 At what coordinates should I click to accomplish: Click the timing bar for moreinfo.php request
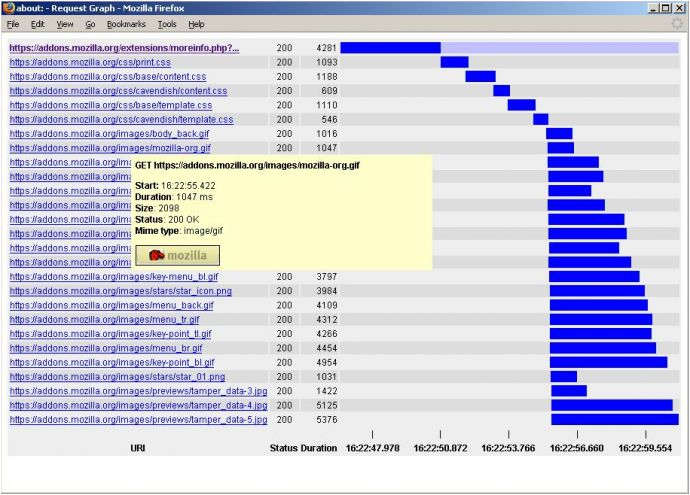[391, 48]
